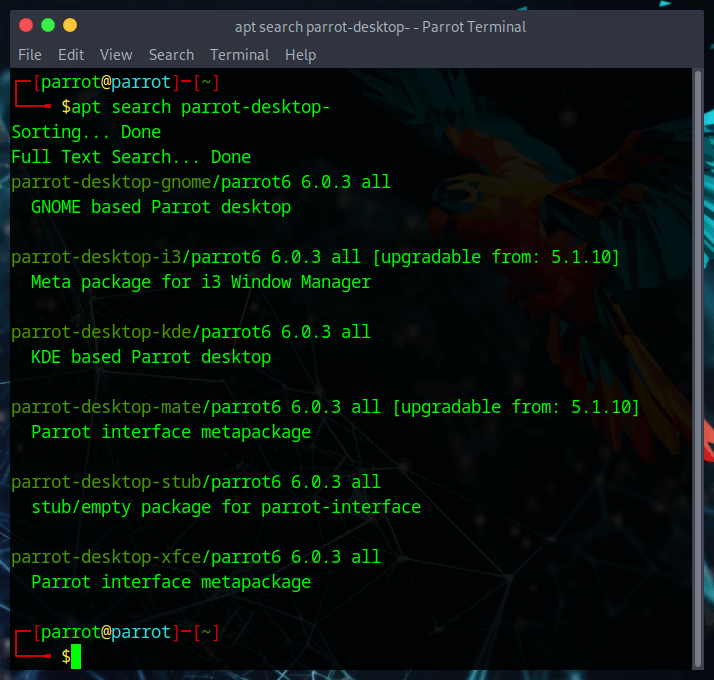Open the Search menu
This screenshot has width=714, height=680.
[x=171, y=55]
